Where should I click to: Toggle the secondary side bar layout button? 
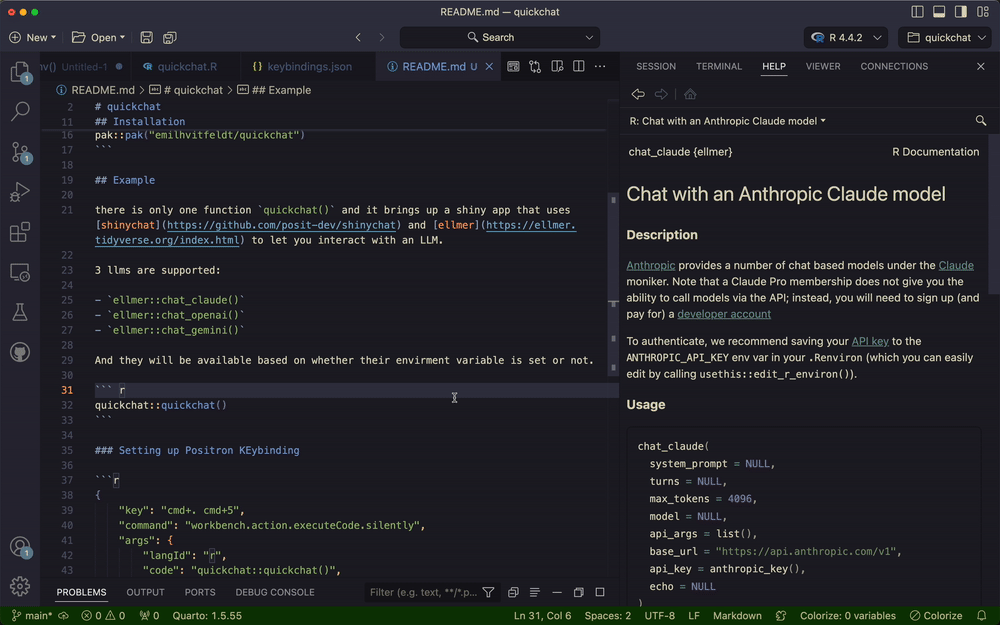click(x=961, y=11)
